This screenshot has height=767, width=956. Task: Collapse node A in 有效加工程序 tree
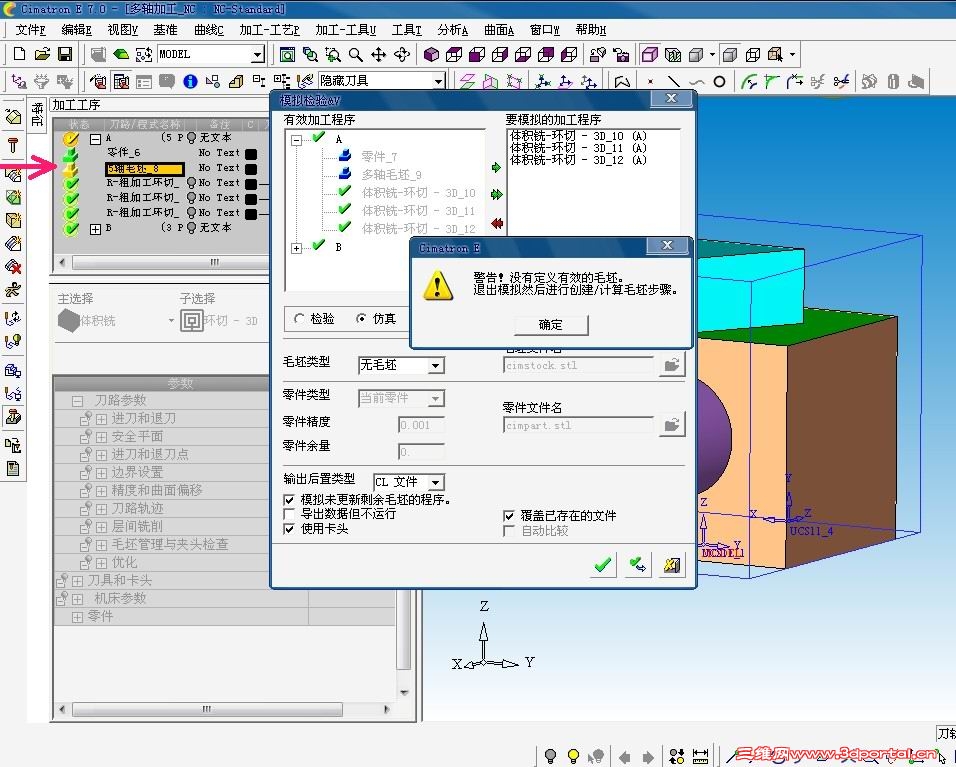pos(296,140)
